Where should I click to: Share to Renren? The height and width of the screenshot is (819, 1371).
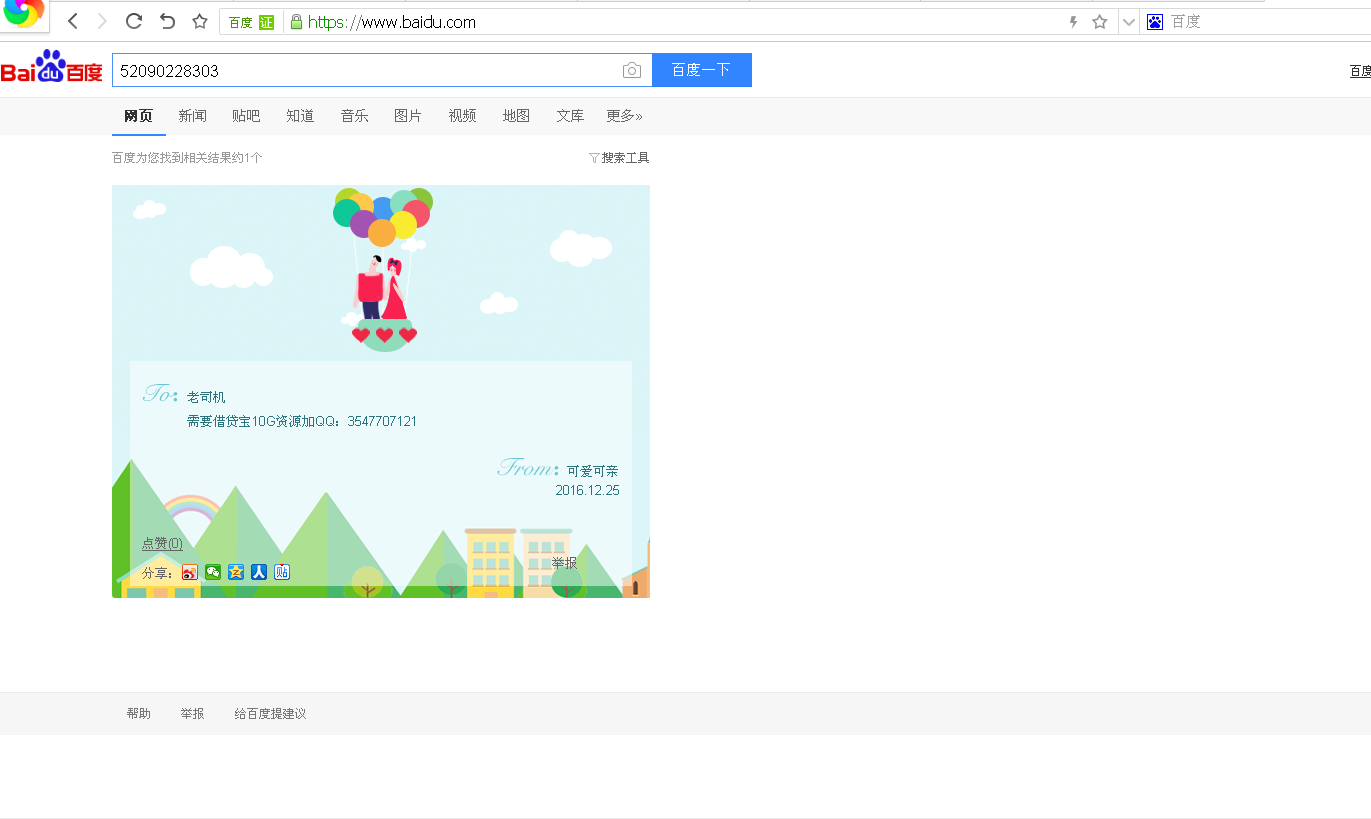[x=258, y=571]
